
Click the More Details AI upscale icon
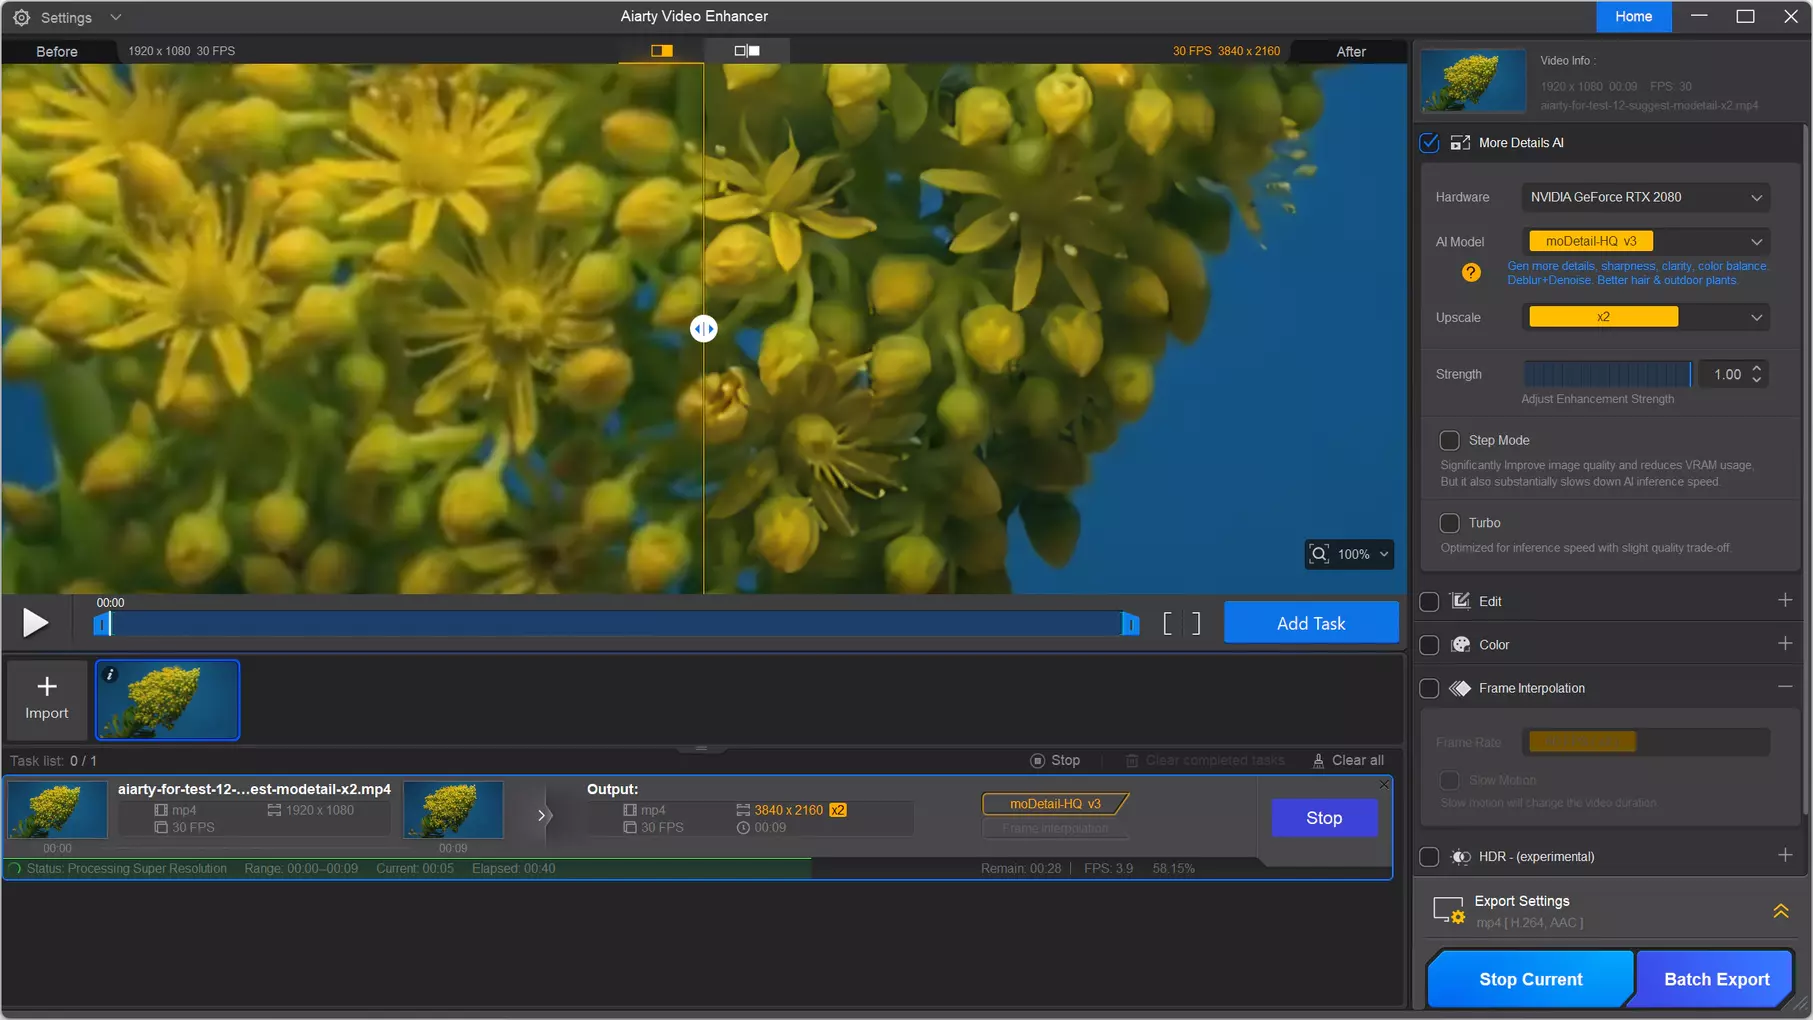tap(1460, 143)
